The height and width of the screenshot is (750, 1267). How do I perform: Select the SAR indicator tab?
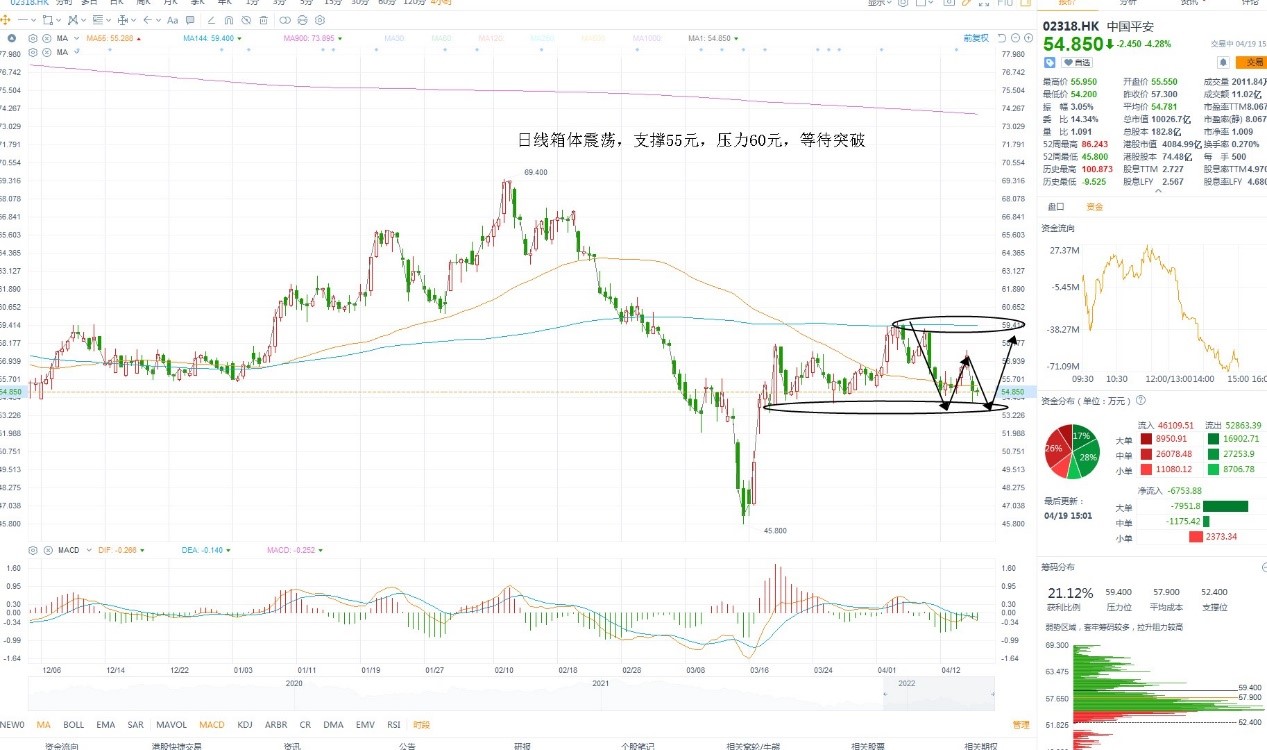[x=135, y=725]
